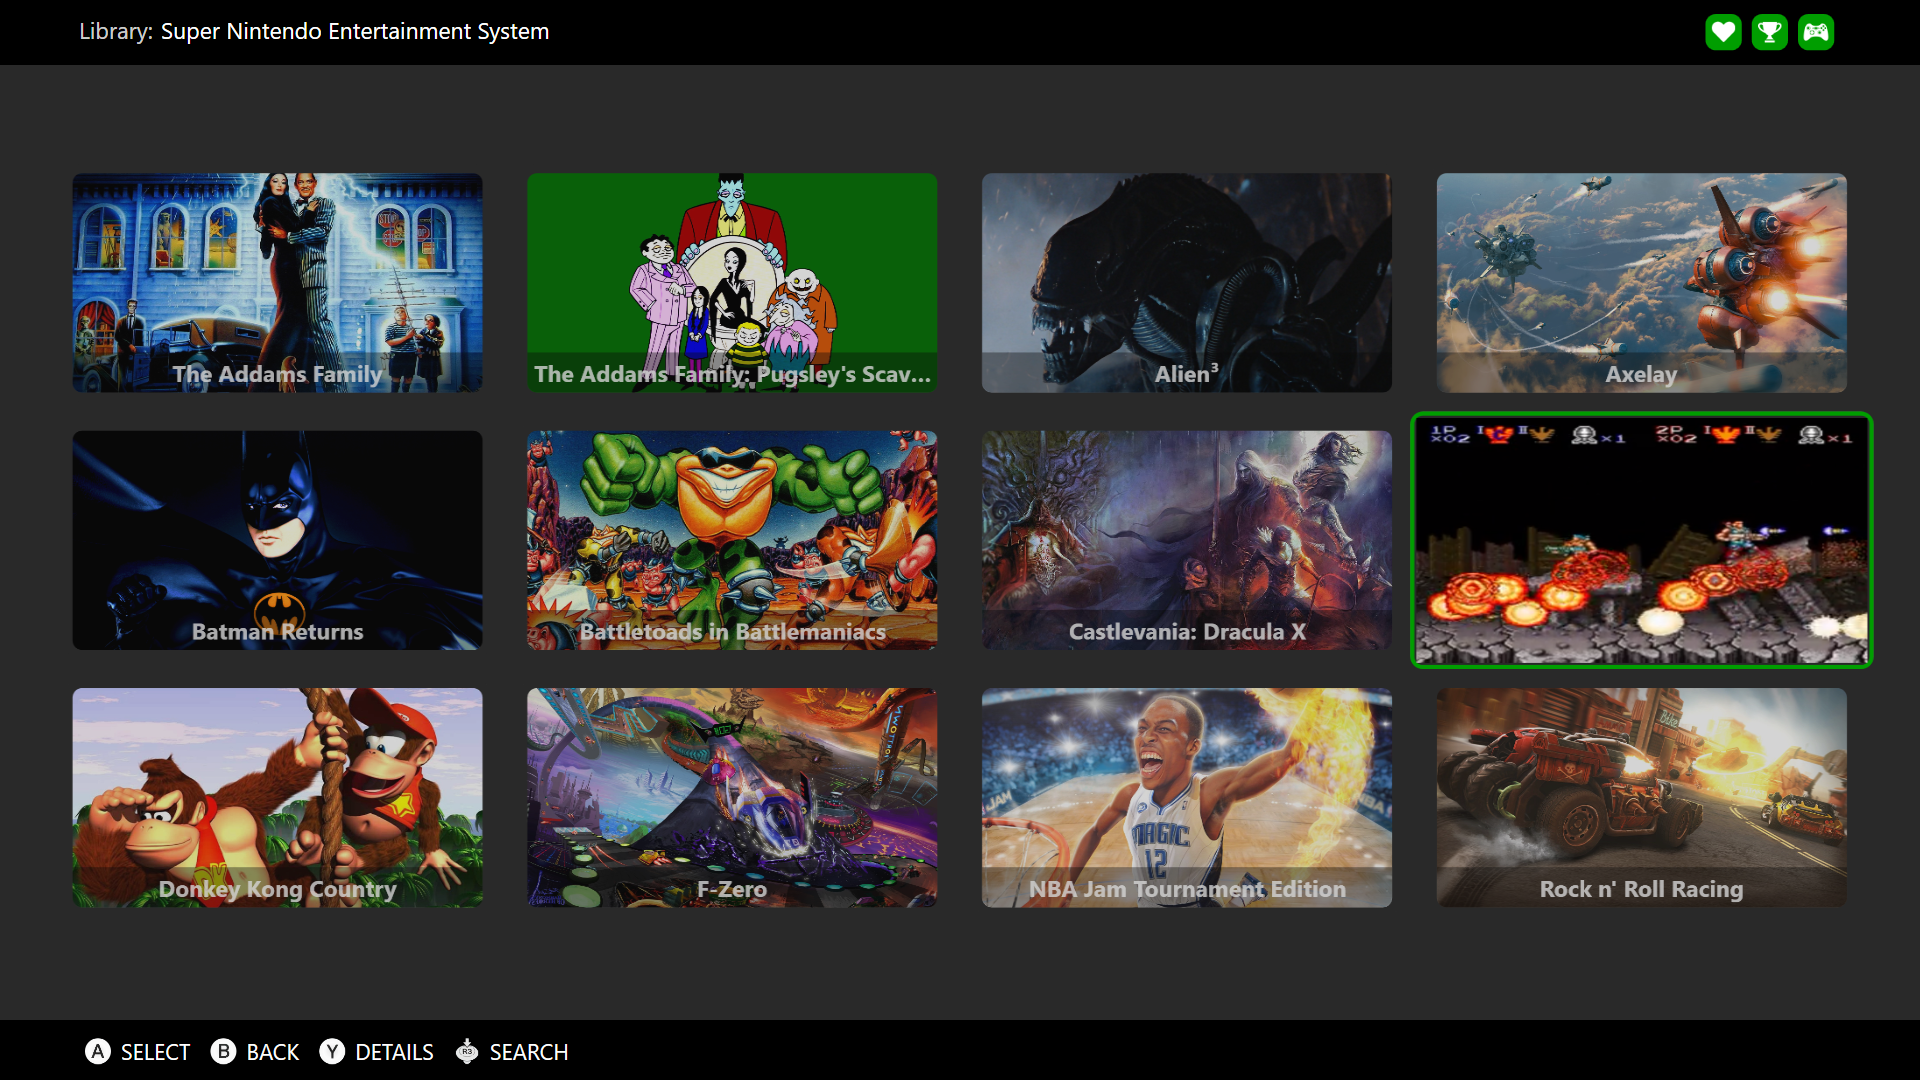
Task: Click the green gamepad controller icon
Action: [1816, 32]
